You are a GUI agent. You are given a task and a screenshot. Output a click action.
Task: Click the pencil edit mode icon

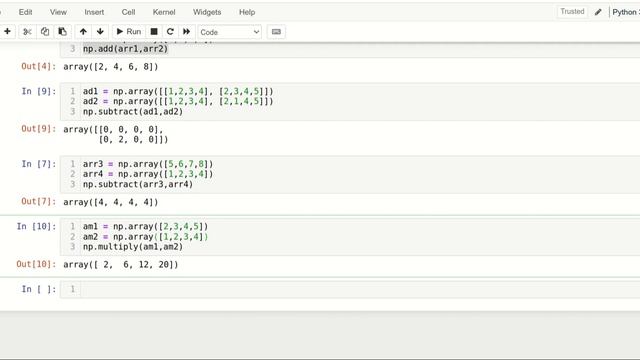coord(598,12)
